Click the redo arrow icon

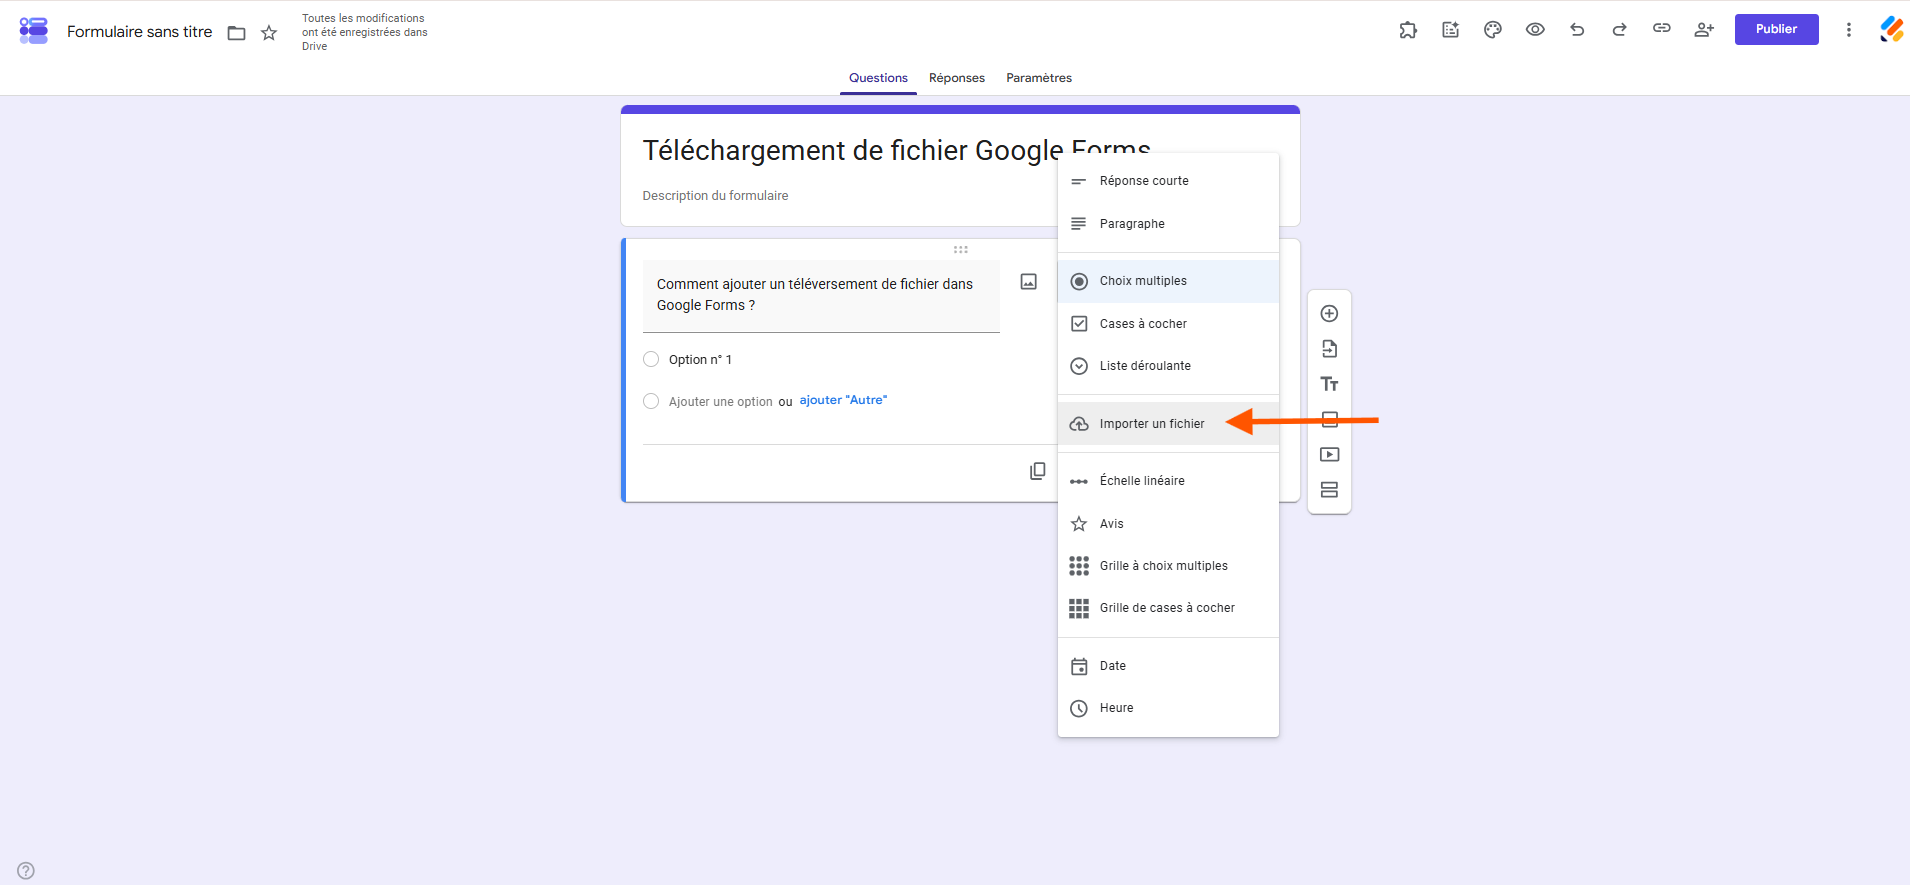(1619, 30)
